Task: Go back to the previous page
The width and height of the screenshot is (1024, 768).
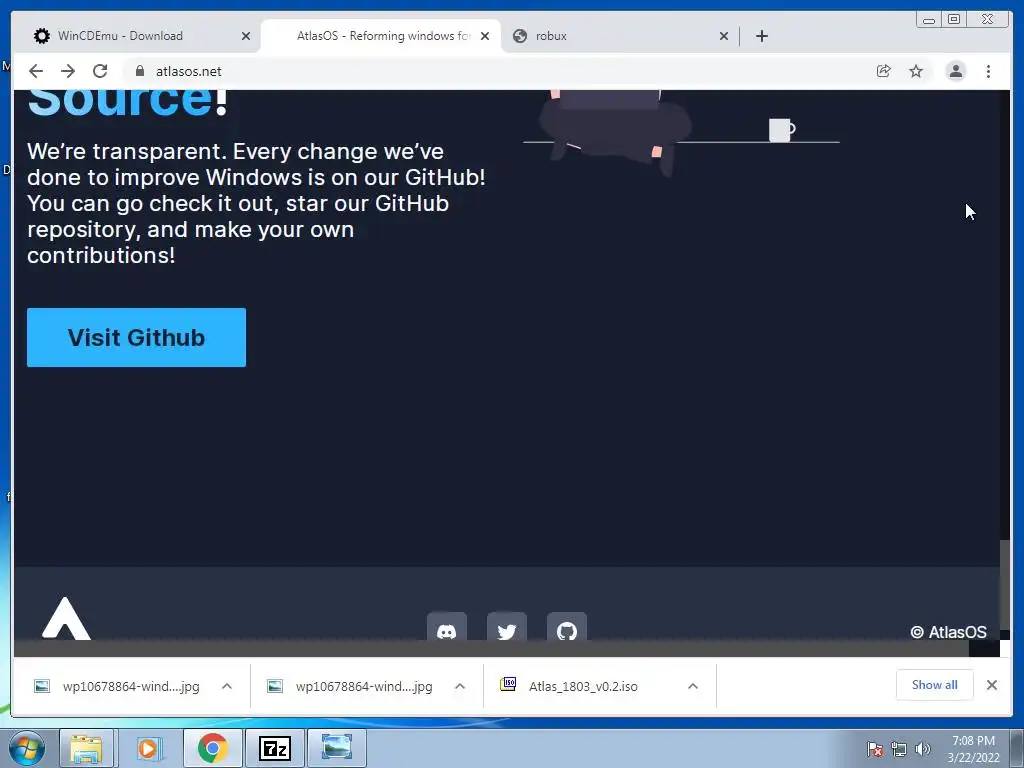Action: 36,71
